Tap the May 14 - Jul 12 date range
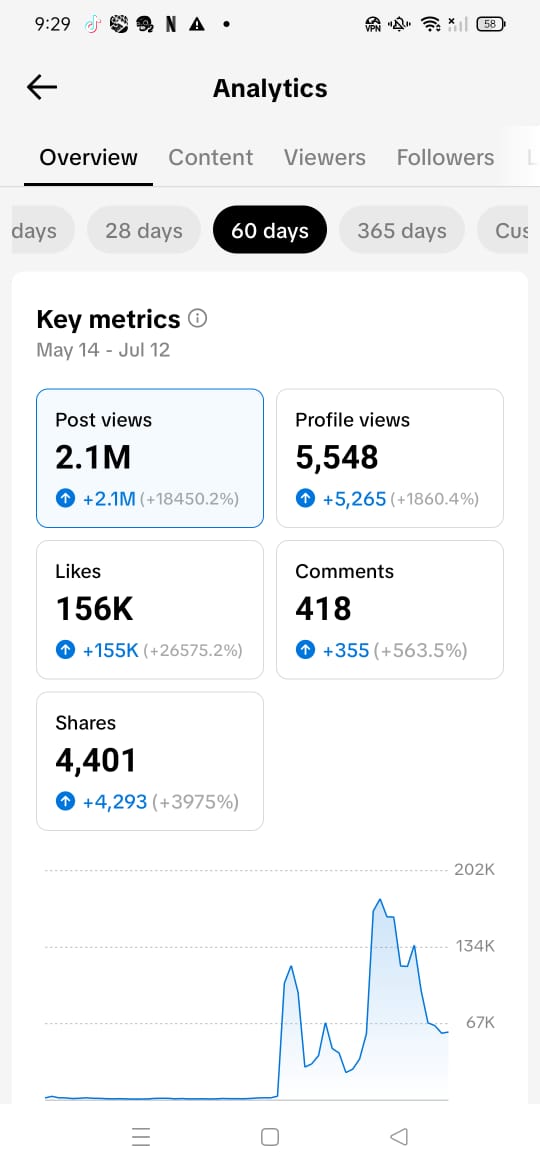The width and height of the screenshot is (540, 1170). tap(103, 350)
